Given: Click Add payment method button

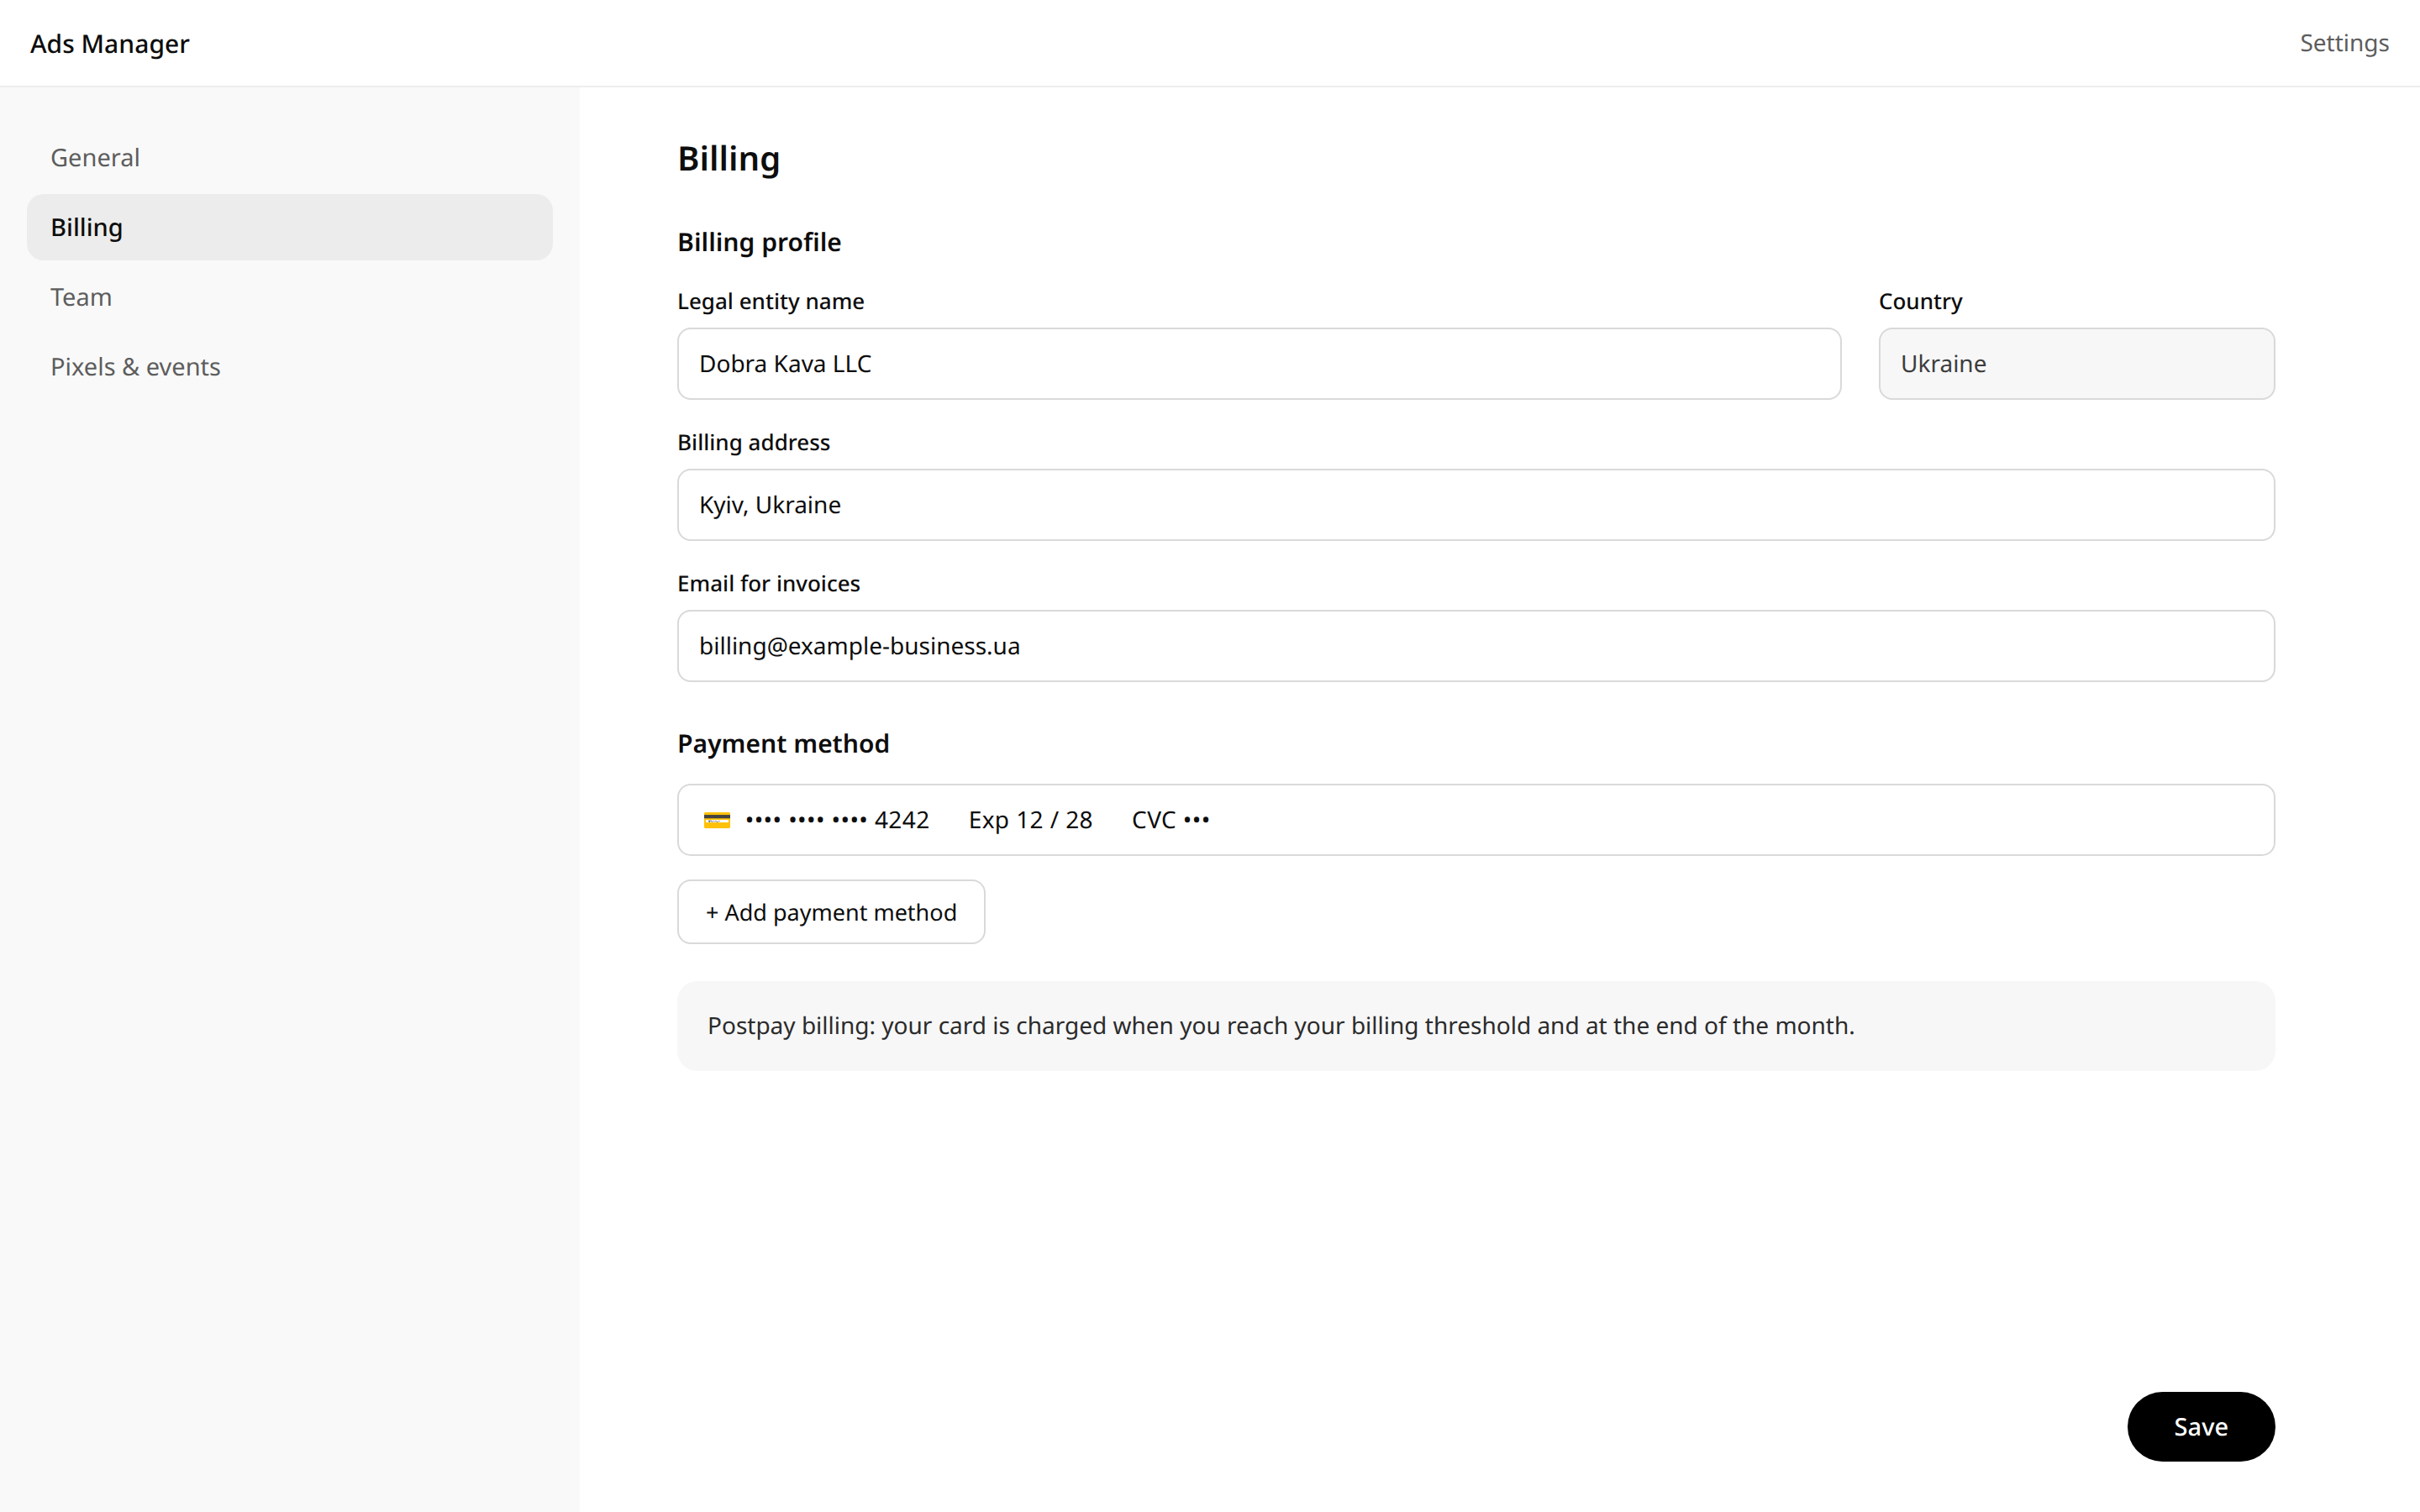Looking at the screenshot, I should point(831,912).
